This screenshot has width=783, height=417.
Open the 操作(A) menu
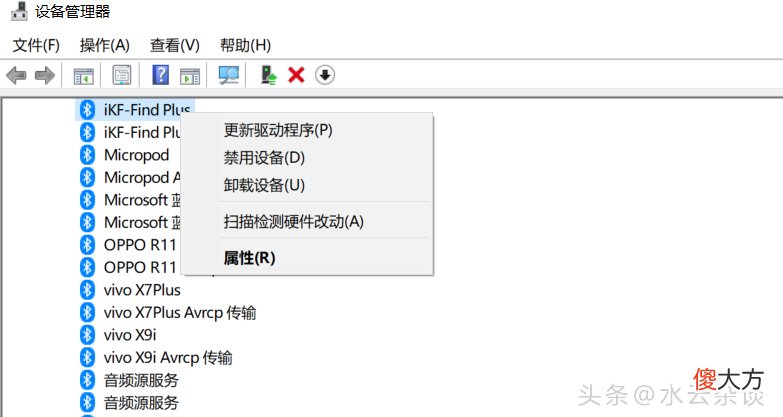coord(104,45)
